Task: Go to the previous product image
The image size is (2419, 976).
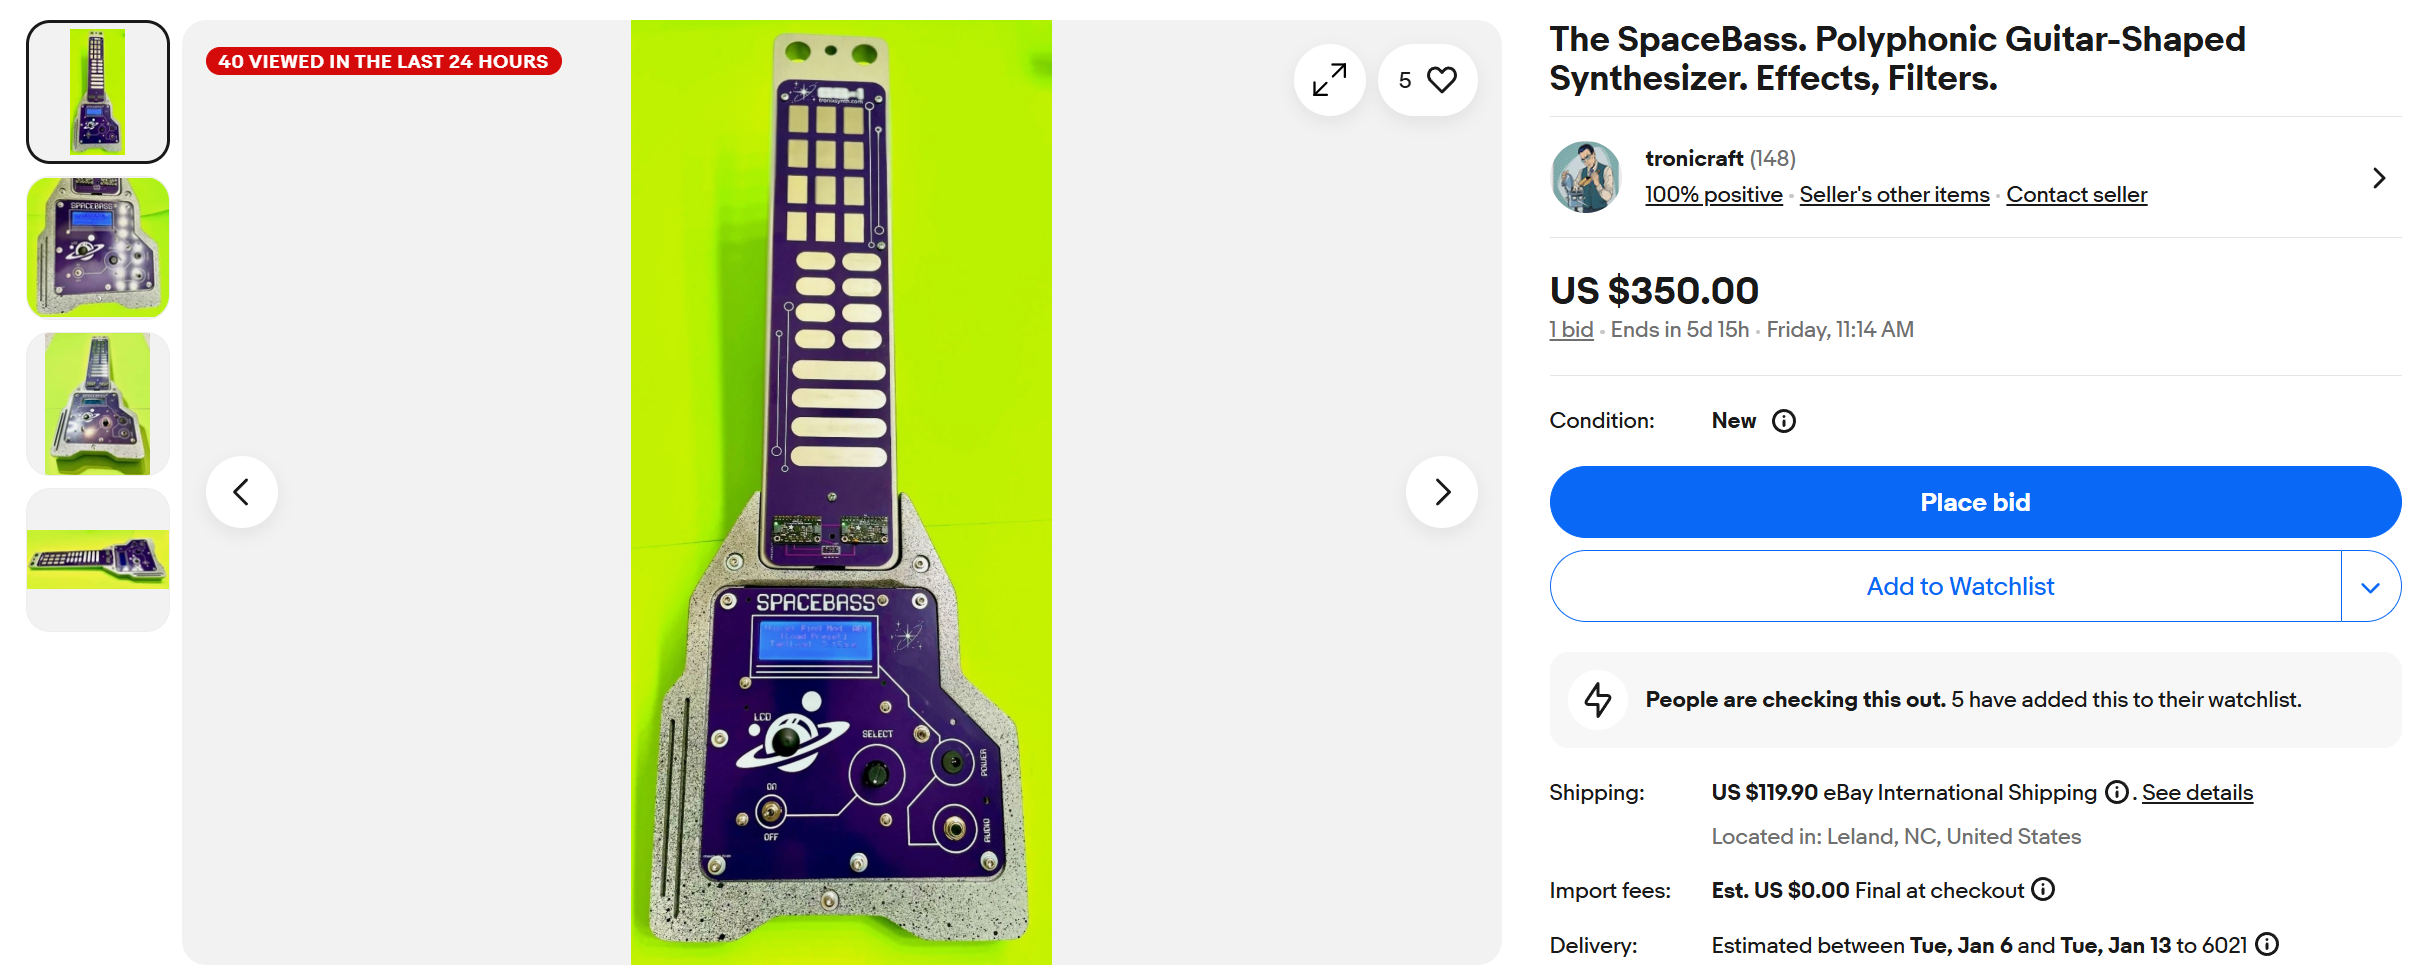Action: (242, 492)
